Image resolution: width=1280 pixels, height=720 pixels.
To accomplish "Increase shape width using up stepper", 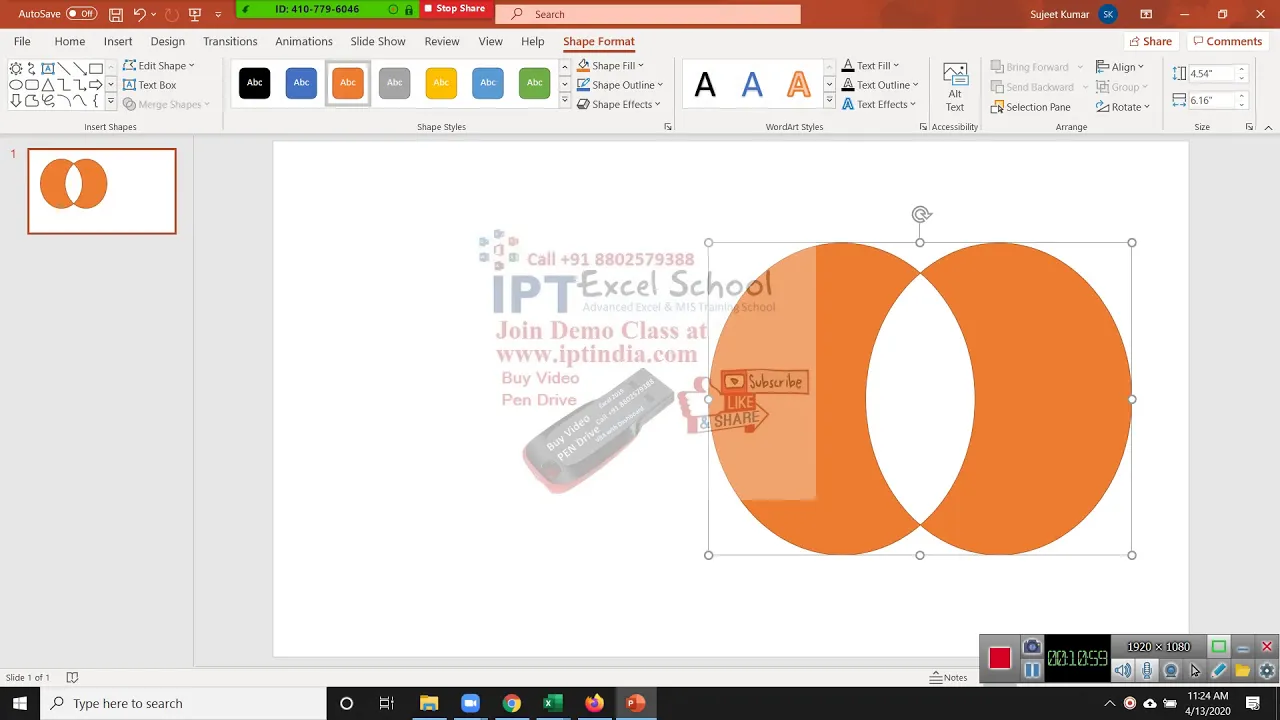I will click(1242, 96).
